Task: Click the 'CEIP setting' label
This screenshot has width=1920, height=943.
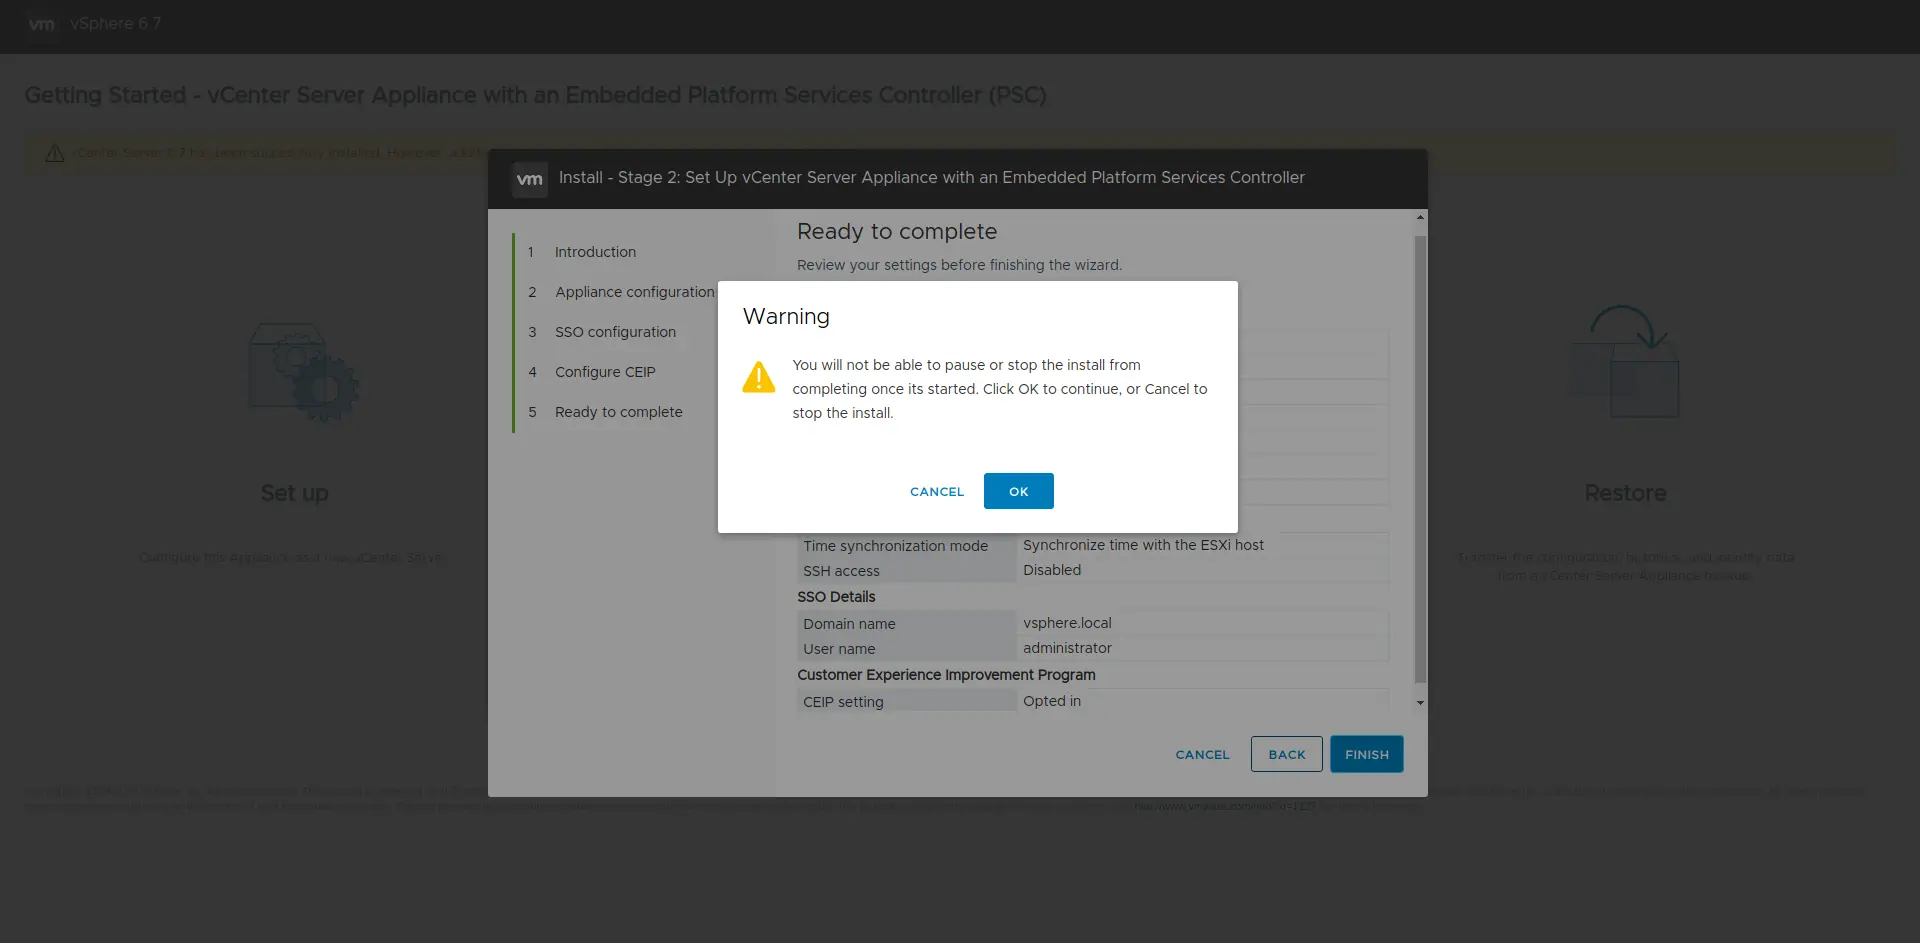Action: (x=843, y=702)
